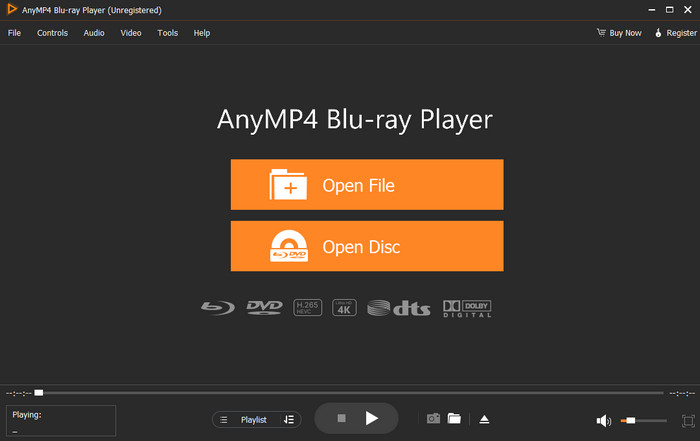Click the Playing info box
This screenshot has height=441, width=700.
point(61,420)
